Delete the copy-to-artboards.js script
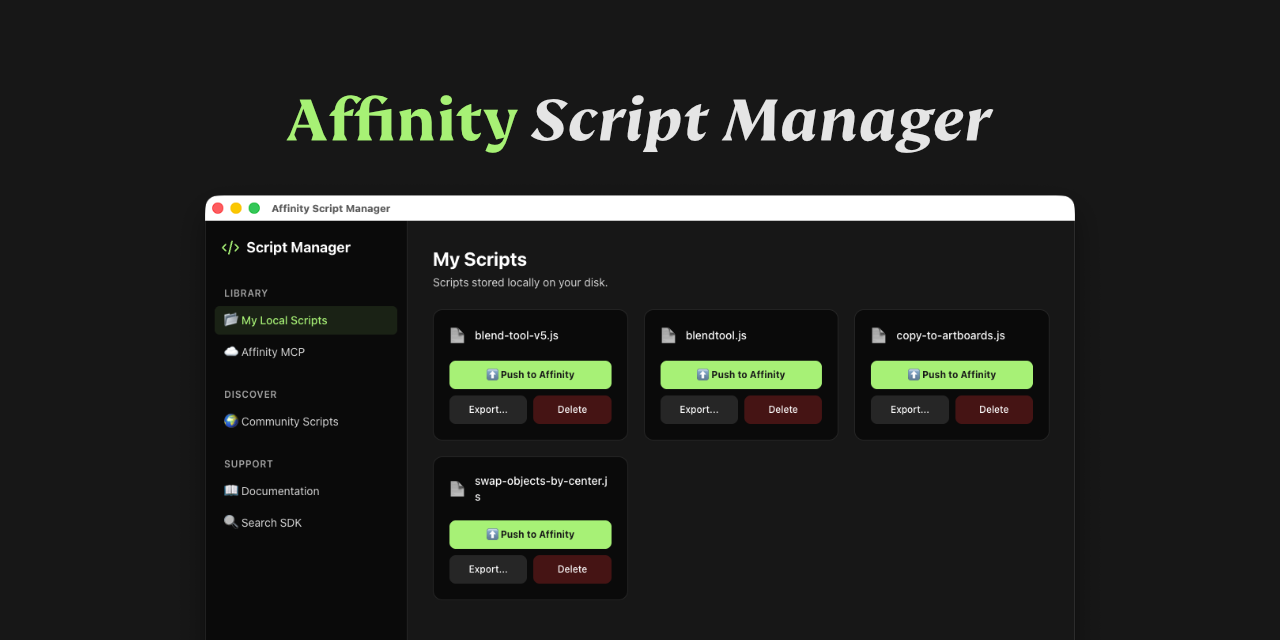1280x640 pixels. tap(993, 409)
